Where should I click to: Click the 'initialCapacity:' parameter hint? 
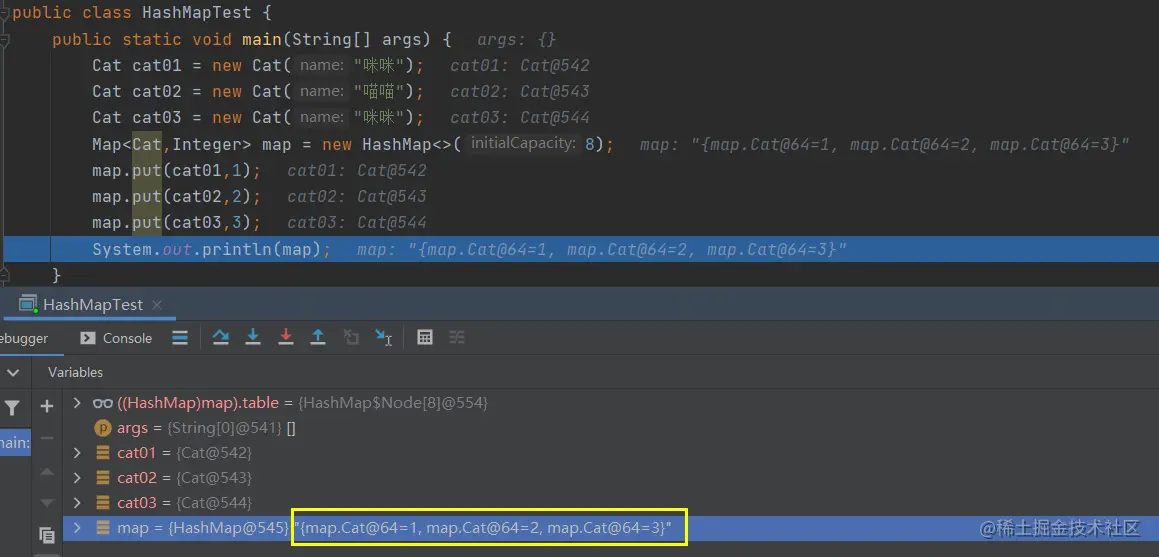[x=523, y=143]
